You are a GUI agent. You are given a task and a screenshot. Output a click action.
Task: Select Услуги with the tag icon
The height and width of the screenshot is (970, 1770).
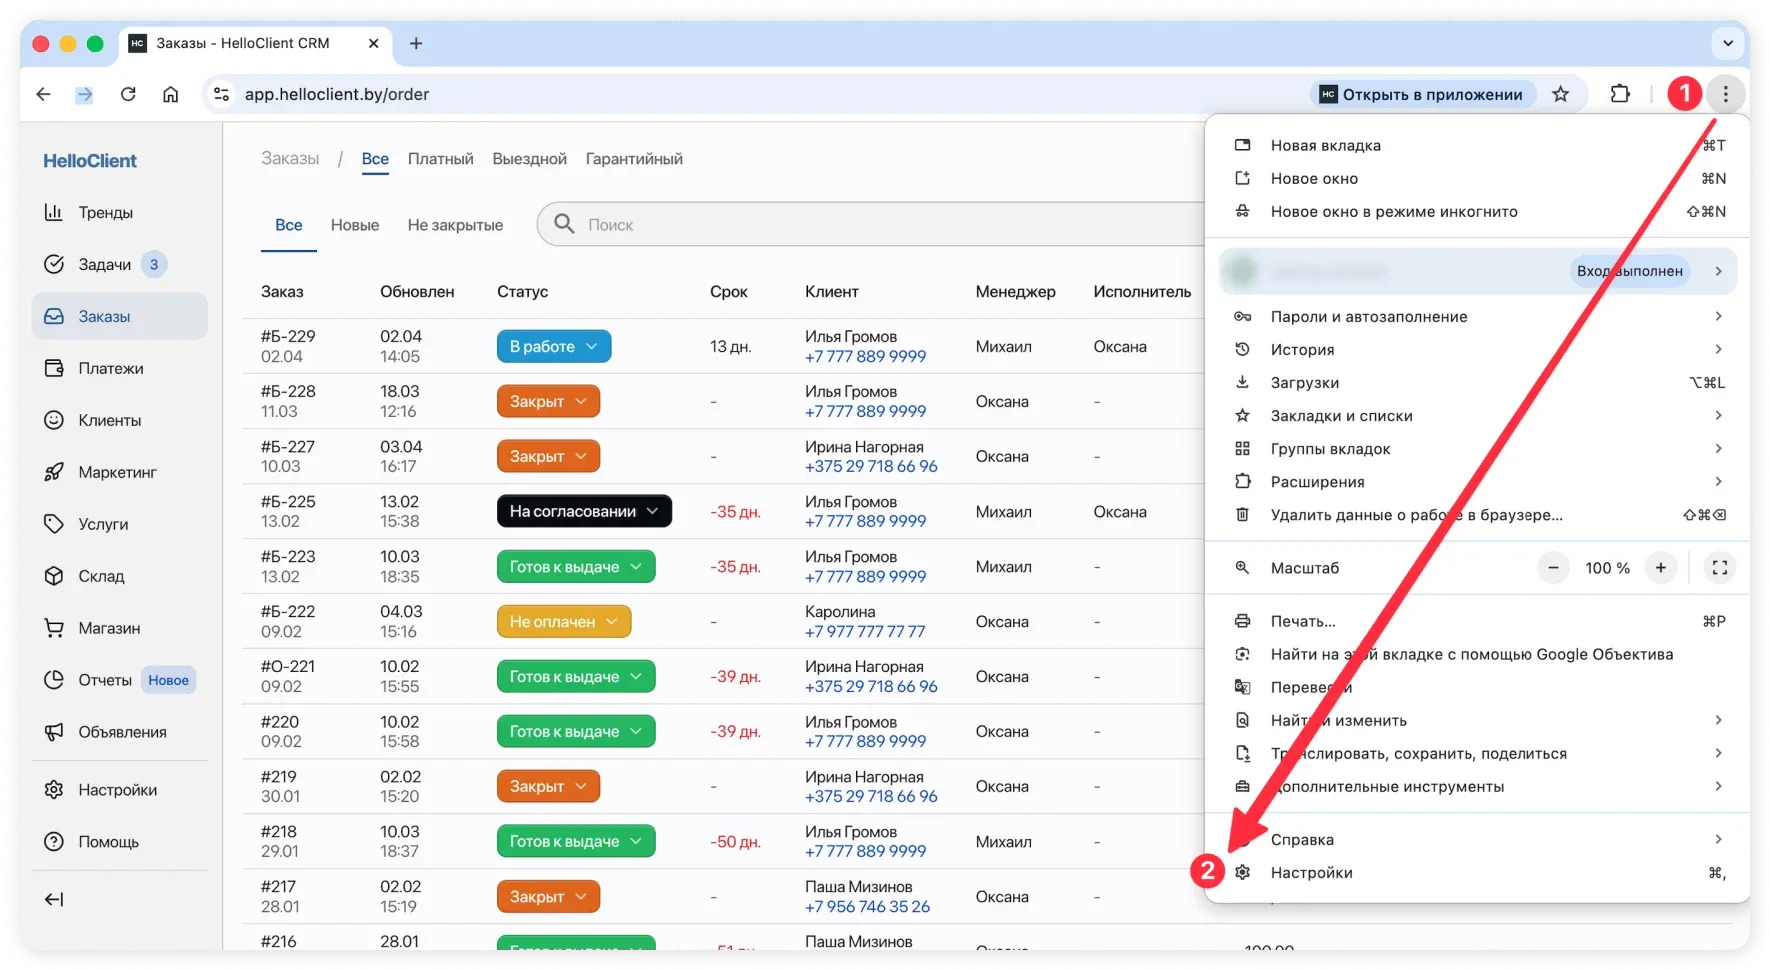103,524
